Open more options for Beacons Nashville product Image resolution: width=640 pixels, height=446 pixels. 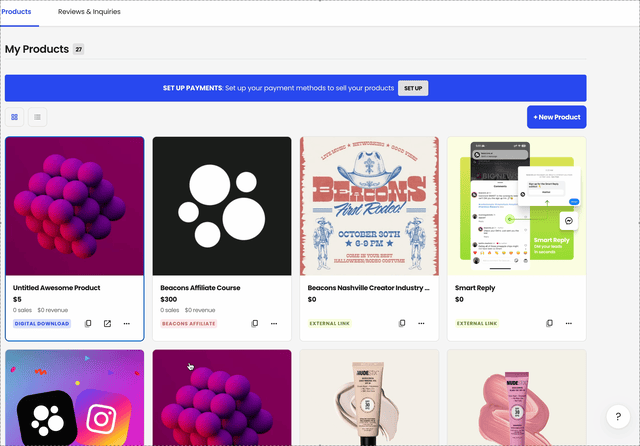[421, 323]
